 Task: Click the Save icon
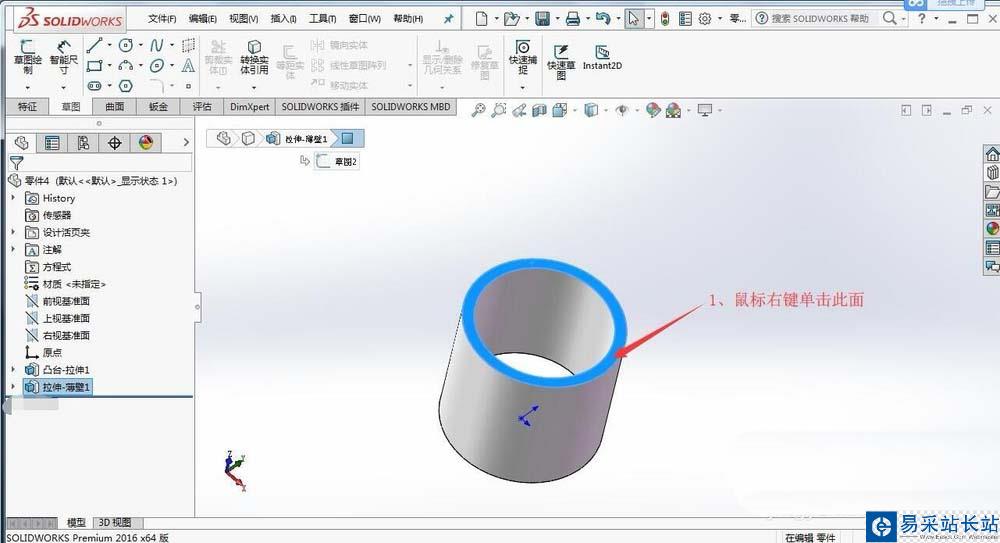(x=542, y=19)
